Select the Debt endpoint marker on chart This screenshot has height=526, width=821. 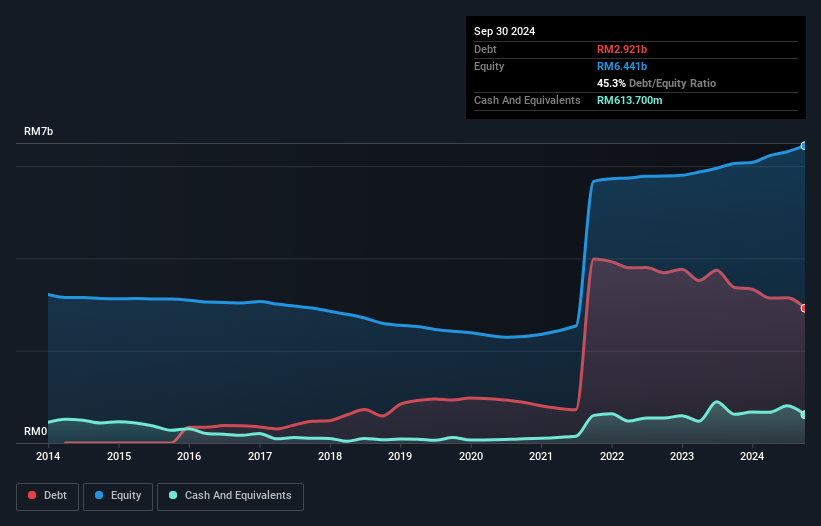[x=804, y=308]
